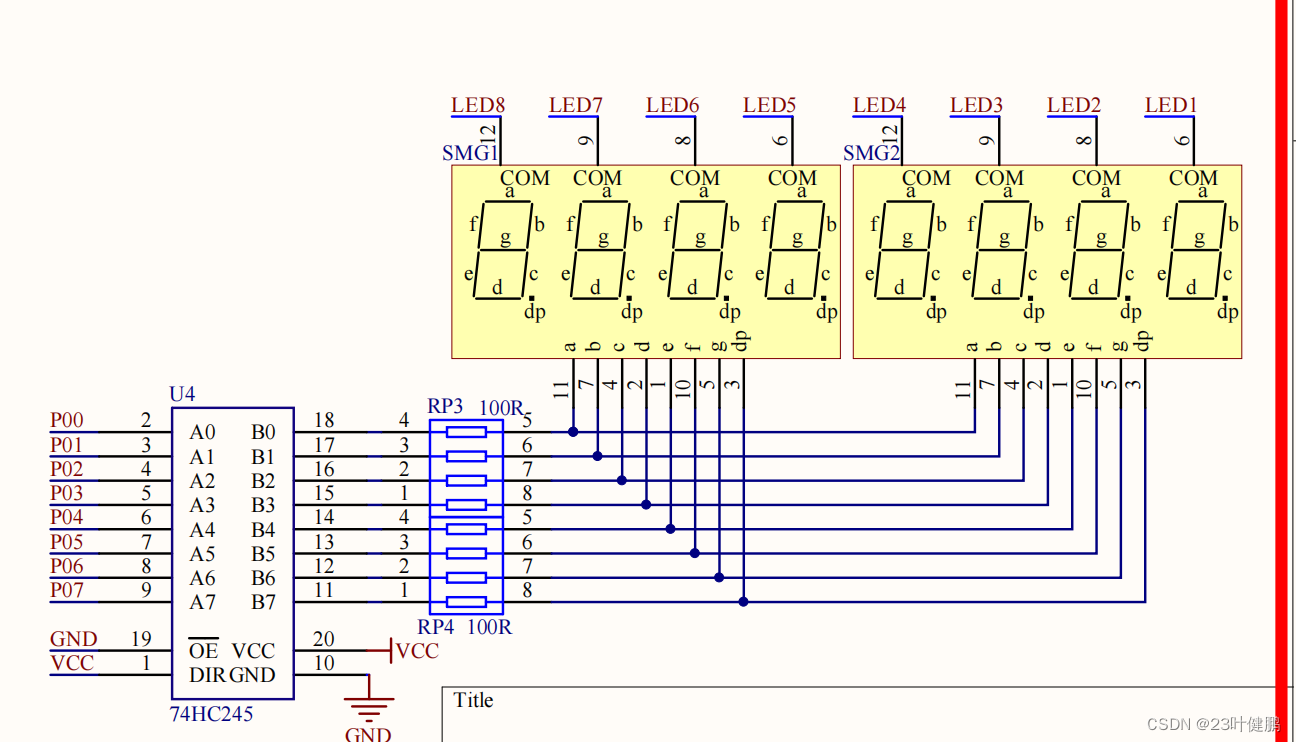Select the DIR pin name in U4
Screen dimensions: 1296x742
pyautogui.click(x=208, y=675)
